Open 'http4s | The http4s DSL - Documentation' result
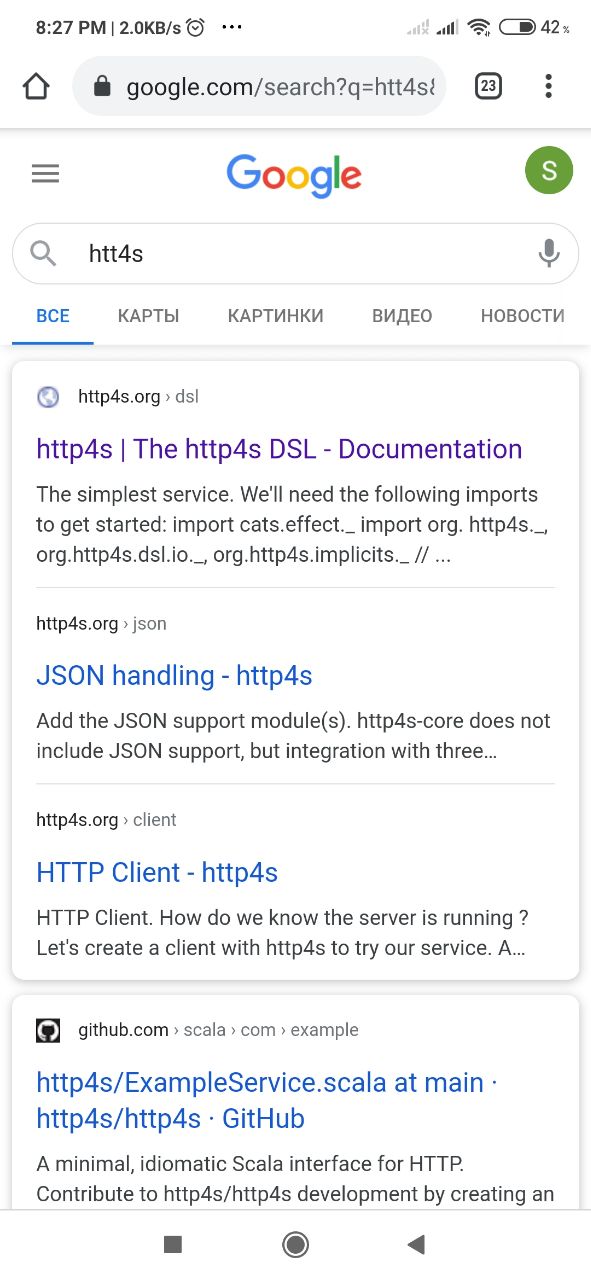Screen dimensions: 591x1280 point(279,449)
